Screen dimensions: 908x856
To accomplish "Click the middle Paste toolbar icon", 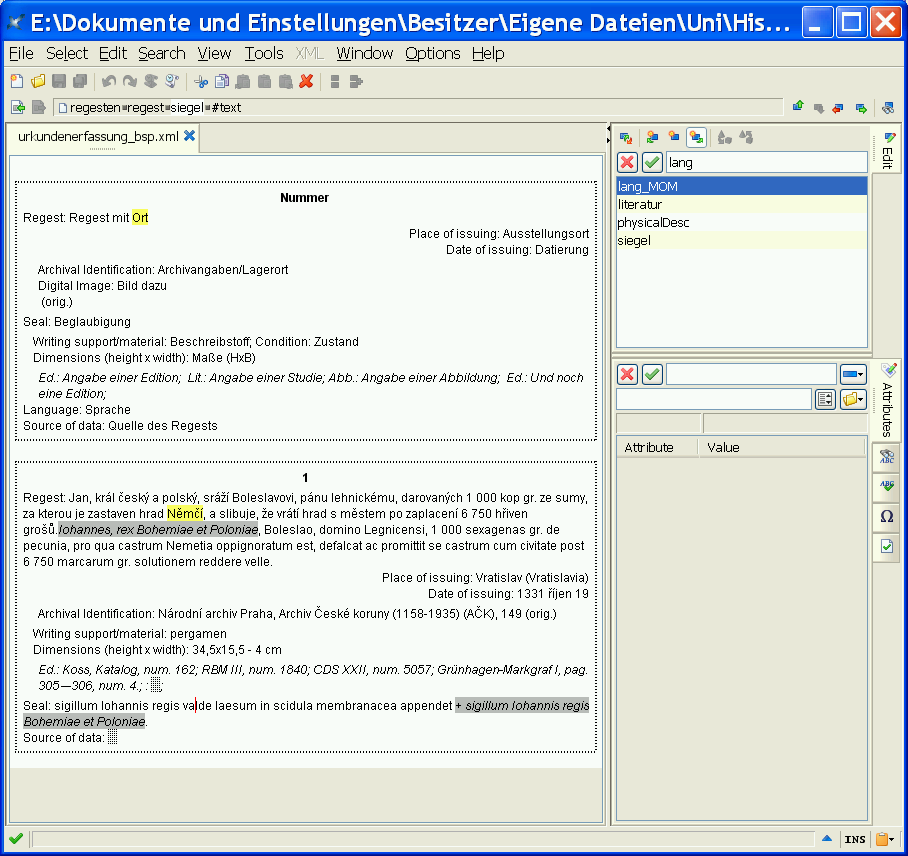I will (264, 82).
